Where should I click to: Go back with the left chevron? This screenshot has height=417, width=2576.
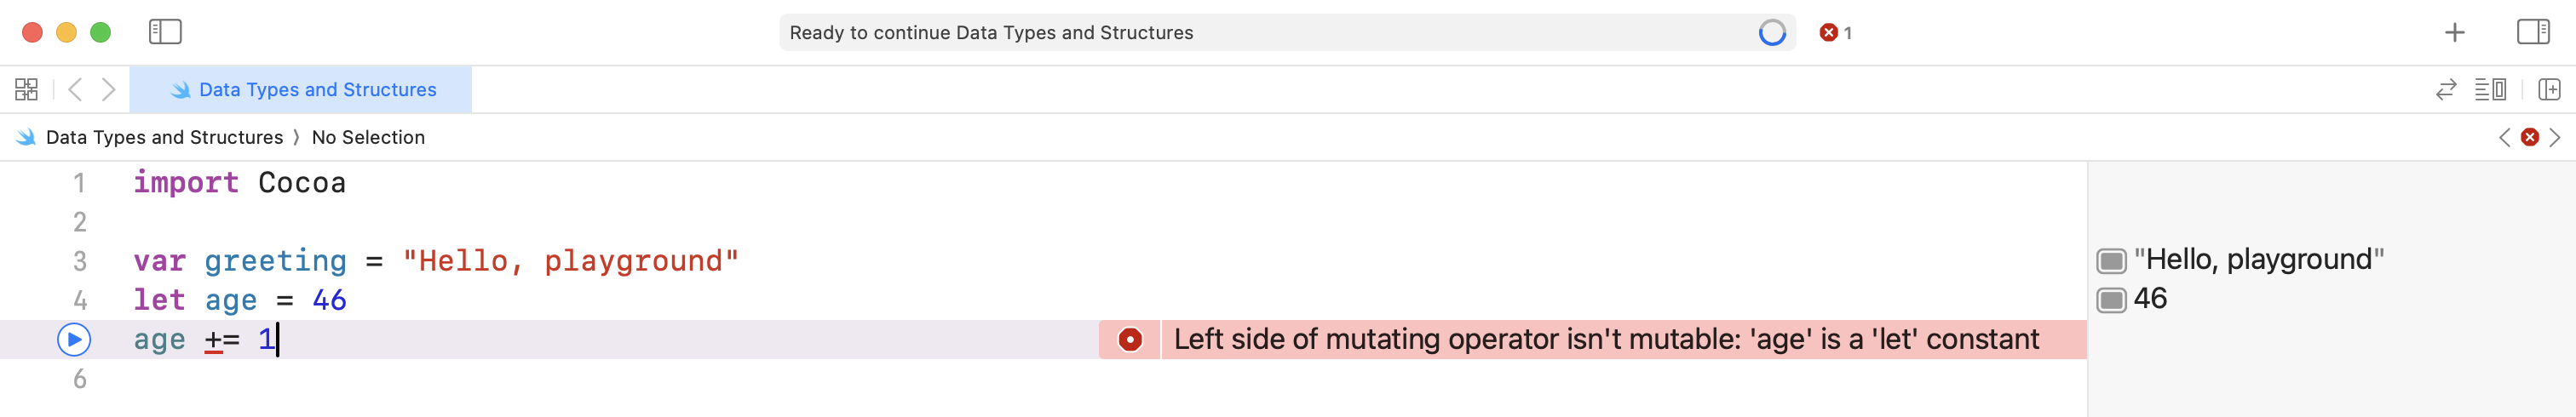pyautogui.click(x=75, y=90)
